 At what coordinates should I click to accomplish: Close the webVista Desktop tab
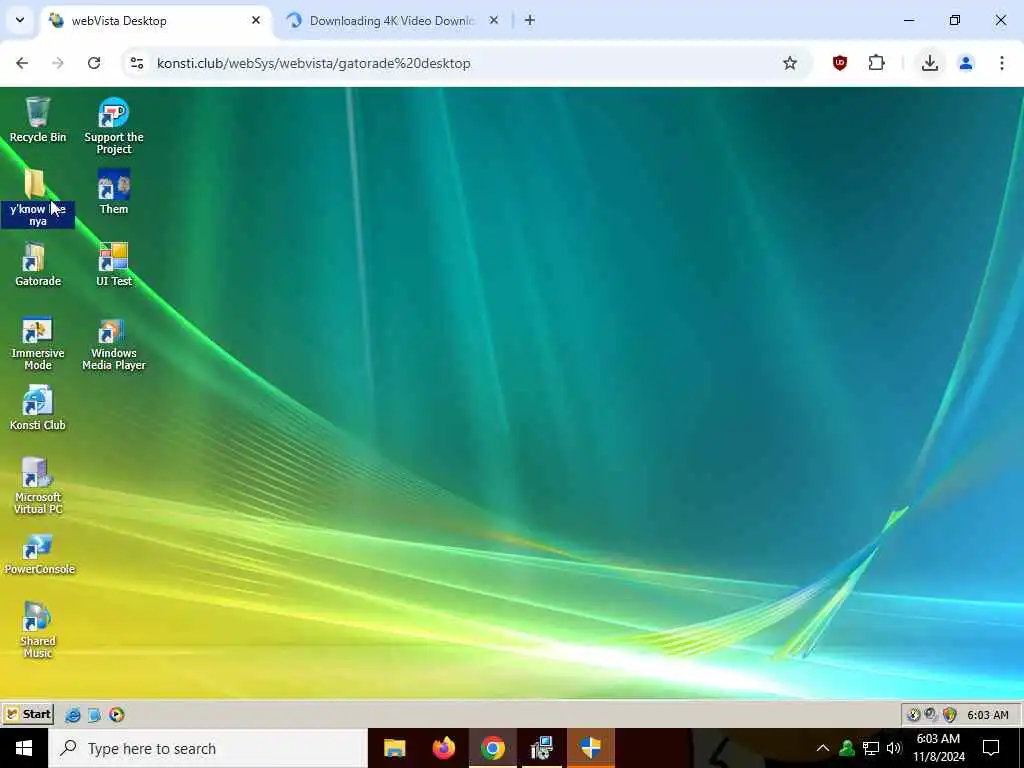(256, 20)
